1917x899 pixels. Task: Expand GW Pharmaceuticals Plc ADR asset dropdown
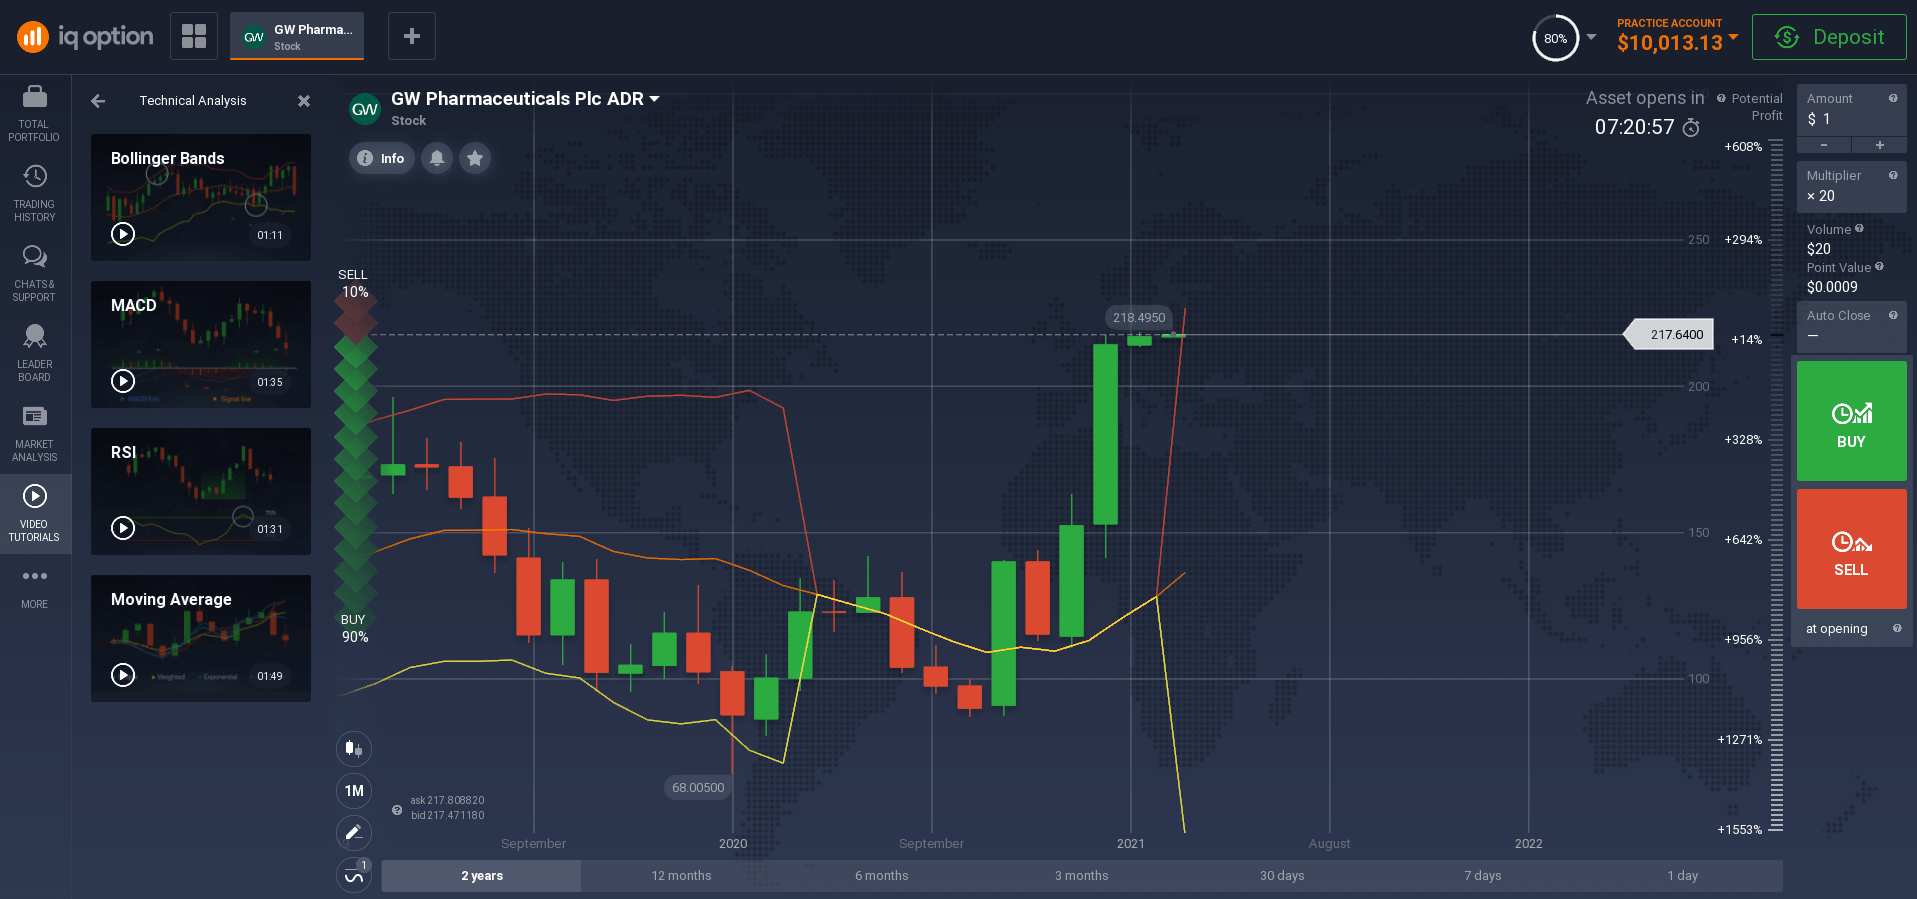click(655, 99)
